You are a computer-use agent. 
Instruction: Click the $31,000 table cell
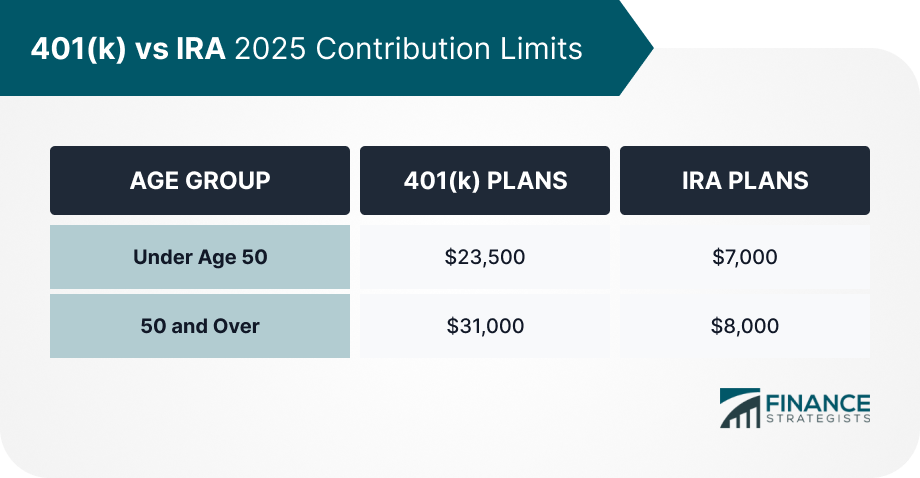(x=485, y=326)
